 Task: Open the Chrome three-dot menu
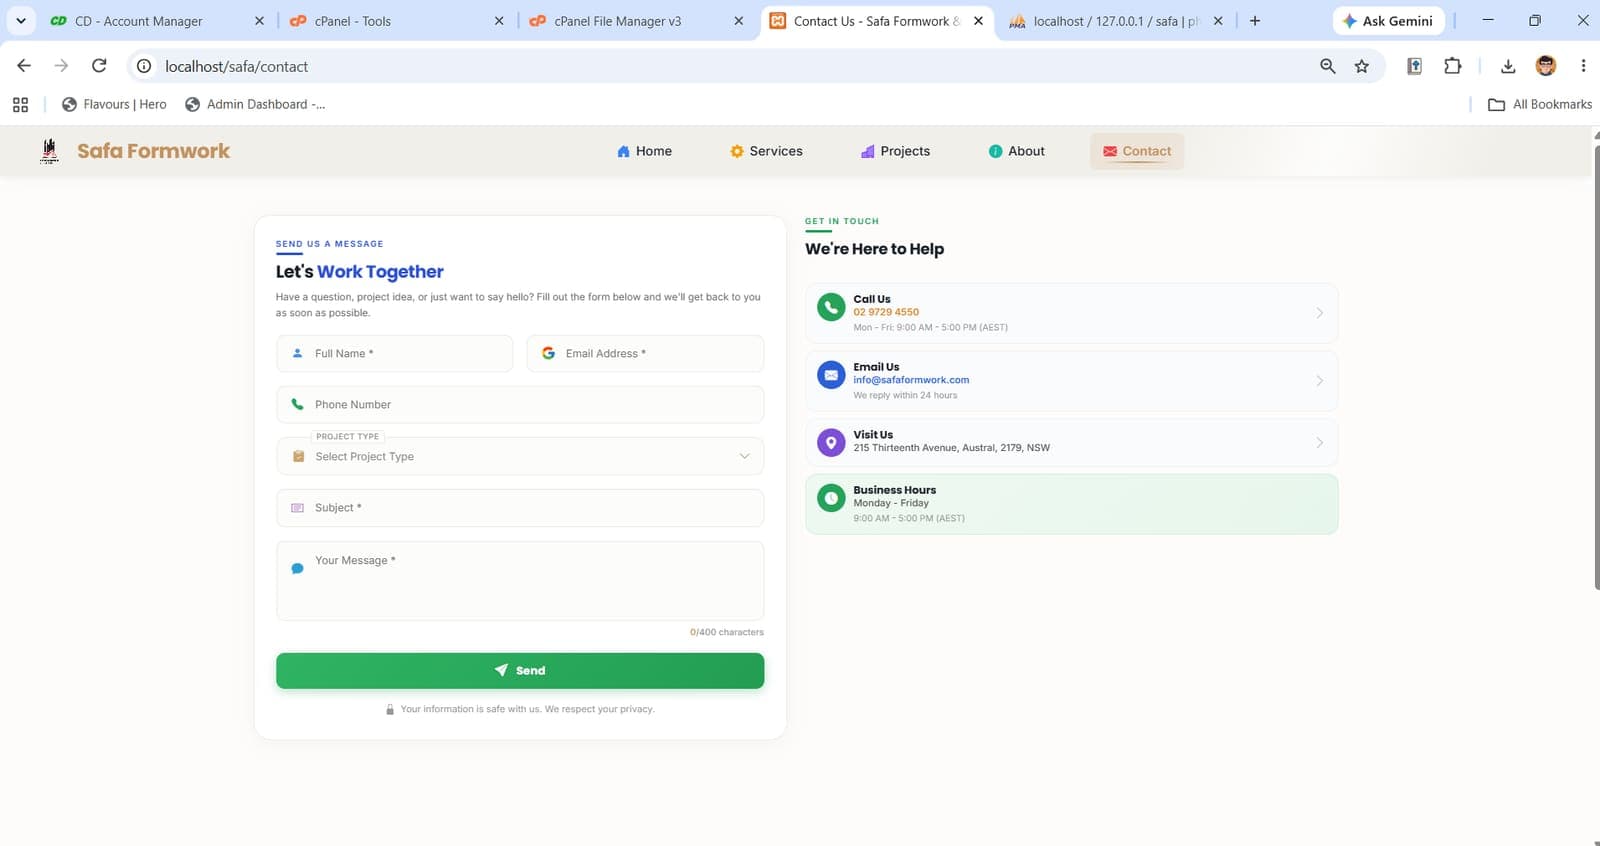[x=1583, y=66]
